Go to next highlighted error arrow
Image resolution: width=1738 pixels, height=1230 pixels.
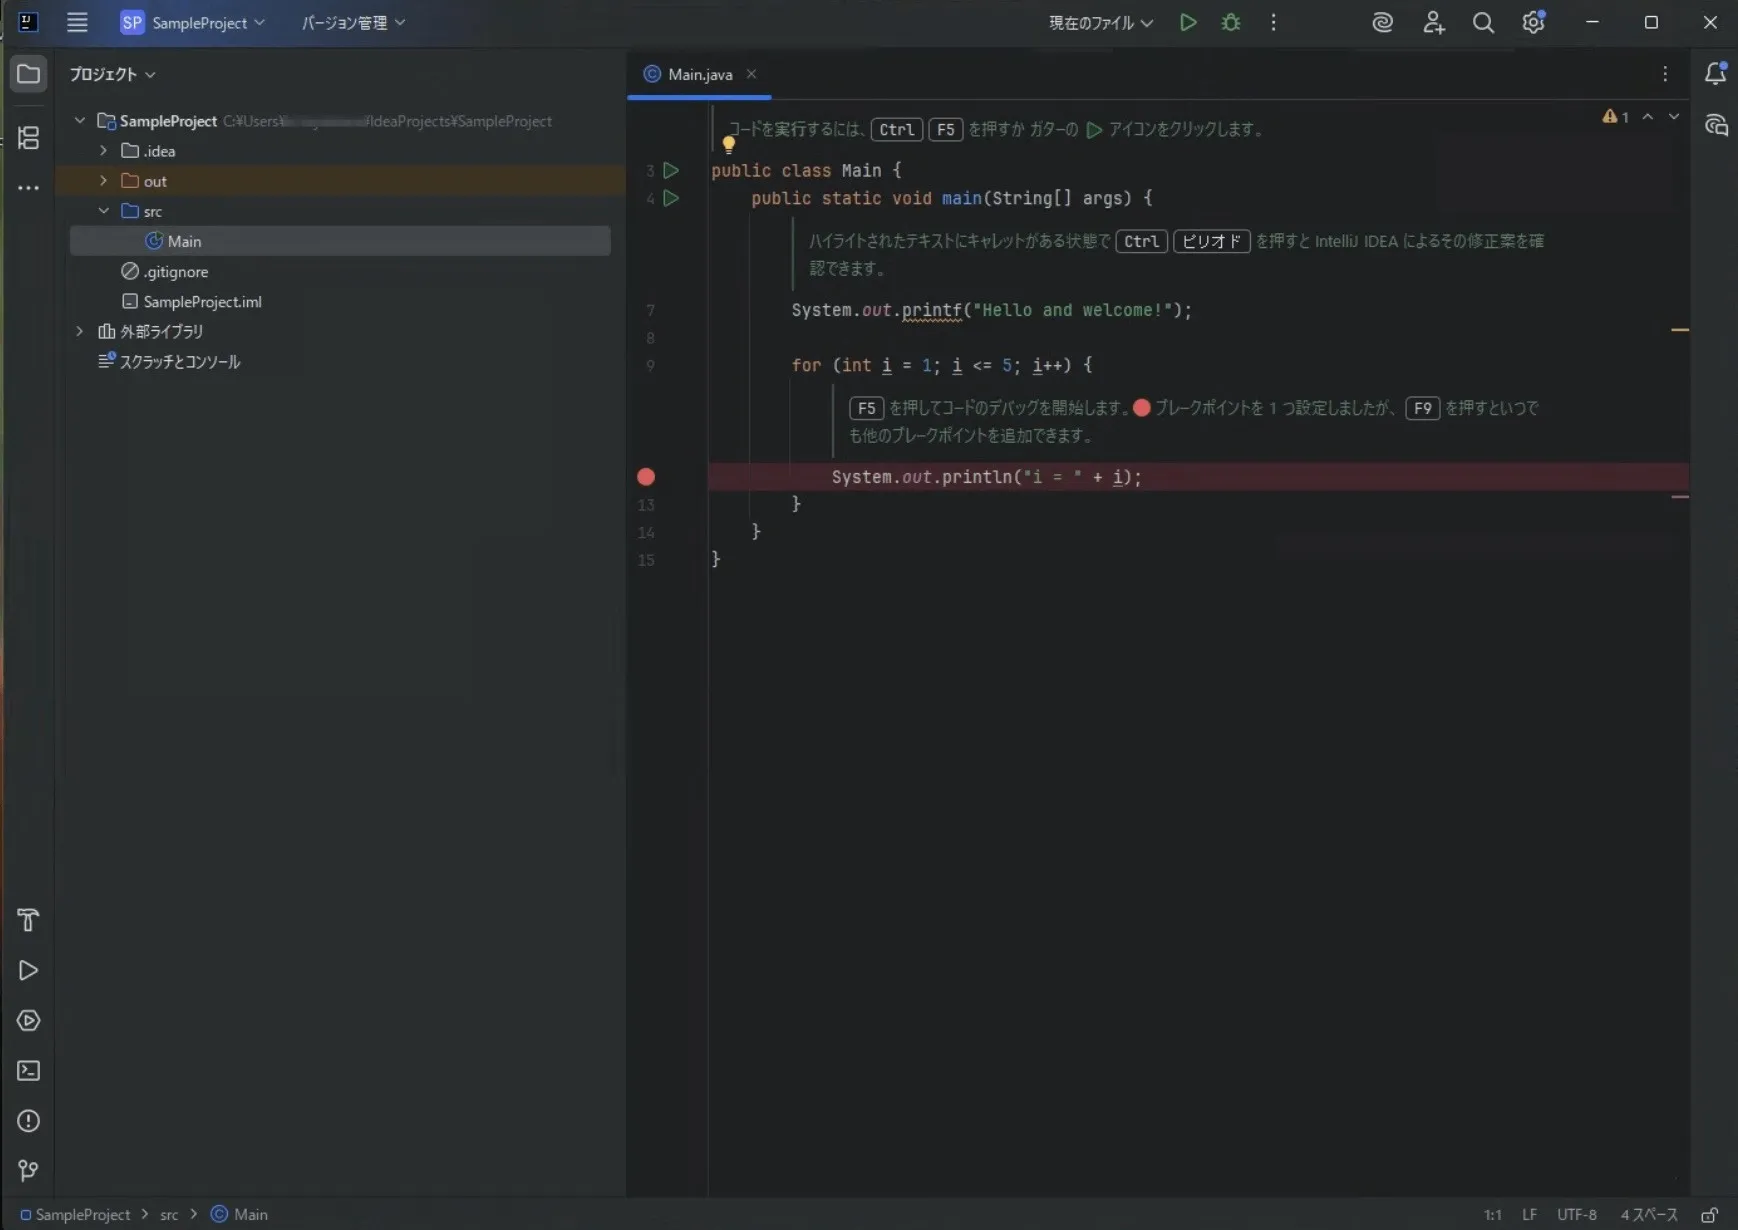pyautogui.click(x=1674, y=117)
